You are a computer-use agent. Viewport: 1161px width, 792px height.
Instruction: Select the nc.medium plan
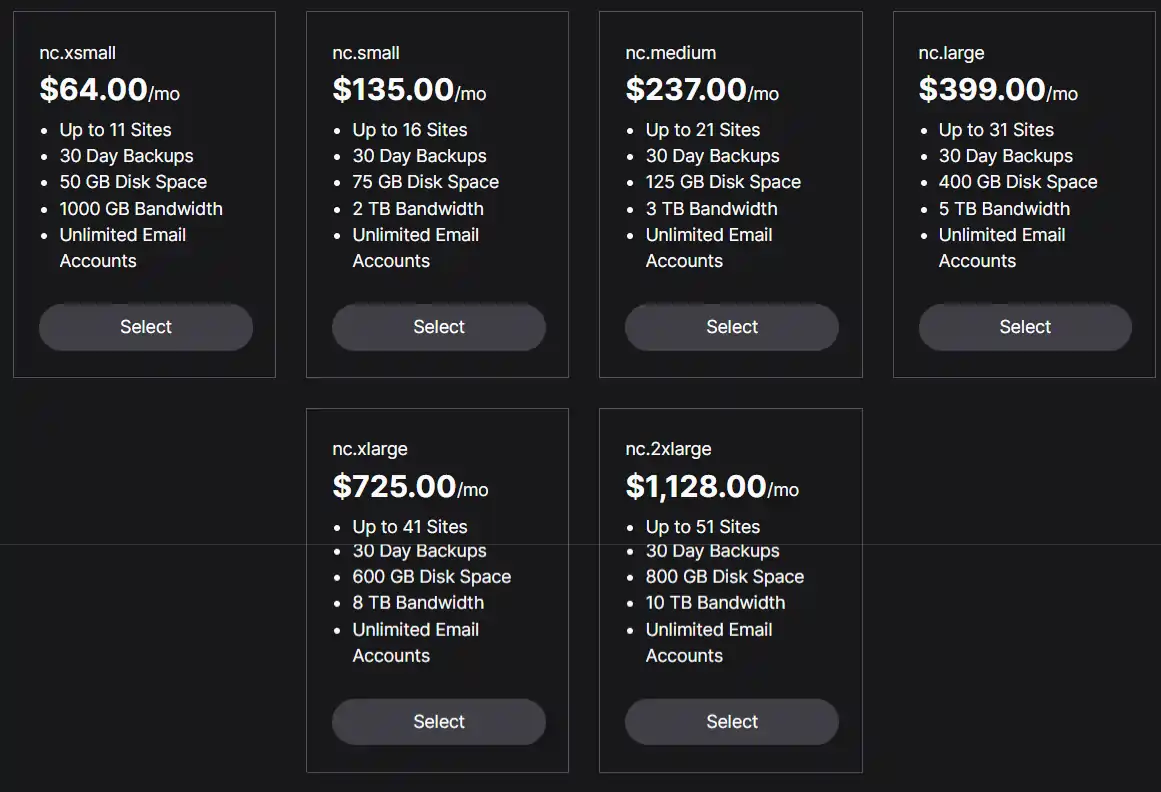[x=731, y=326]
